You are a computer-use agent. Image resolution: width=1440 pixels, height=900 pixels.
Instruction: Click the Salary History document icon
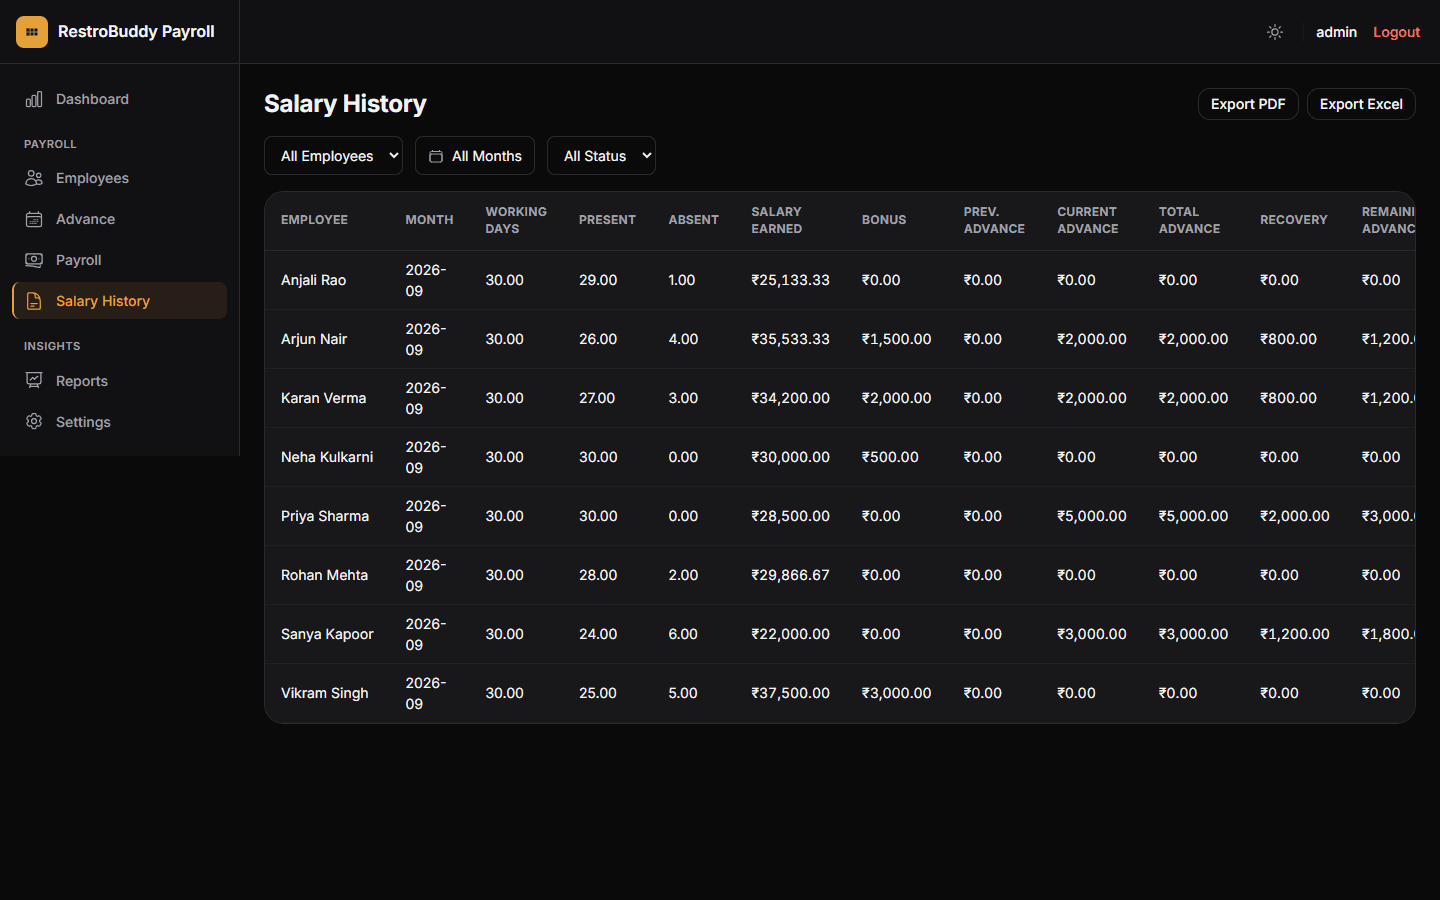click(x=34, y=301)
